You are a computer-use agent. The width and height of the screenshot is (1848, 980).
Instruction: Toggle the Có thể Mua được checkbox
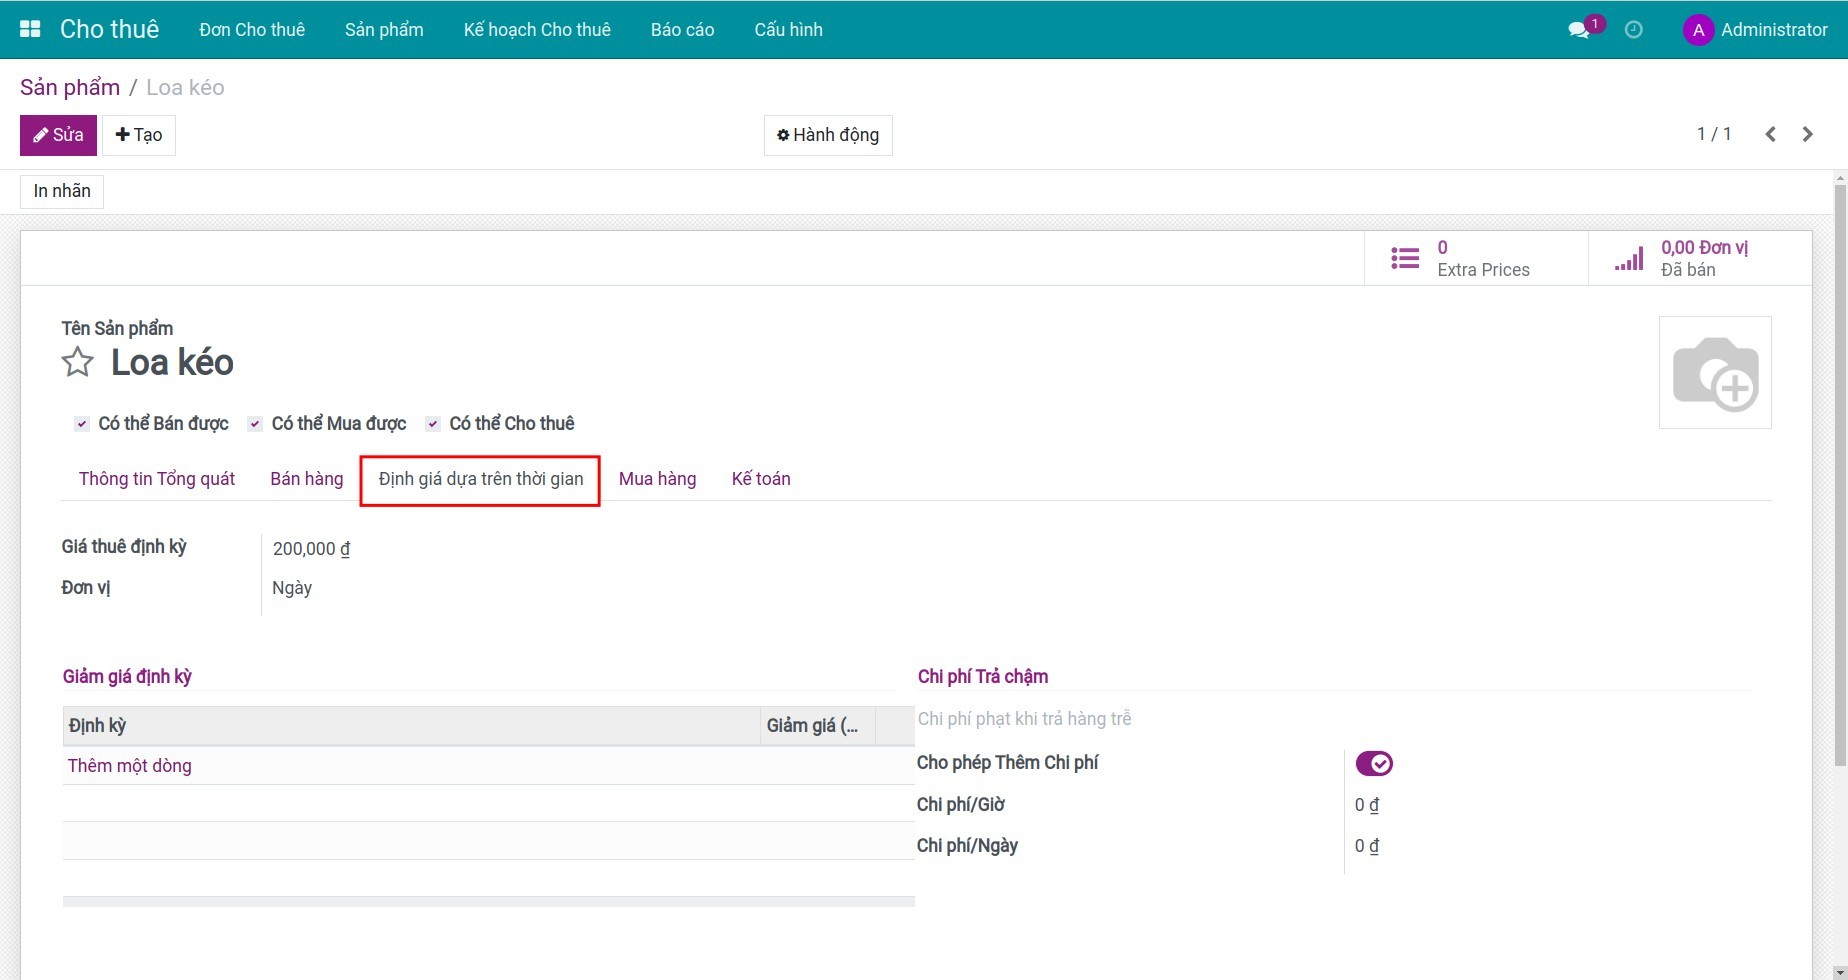pos(255,424)
